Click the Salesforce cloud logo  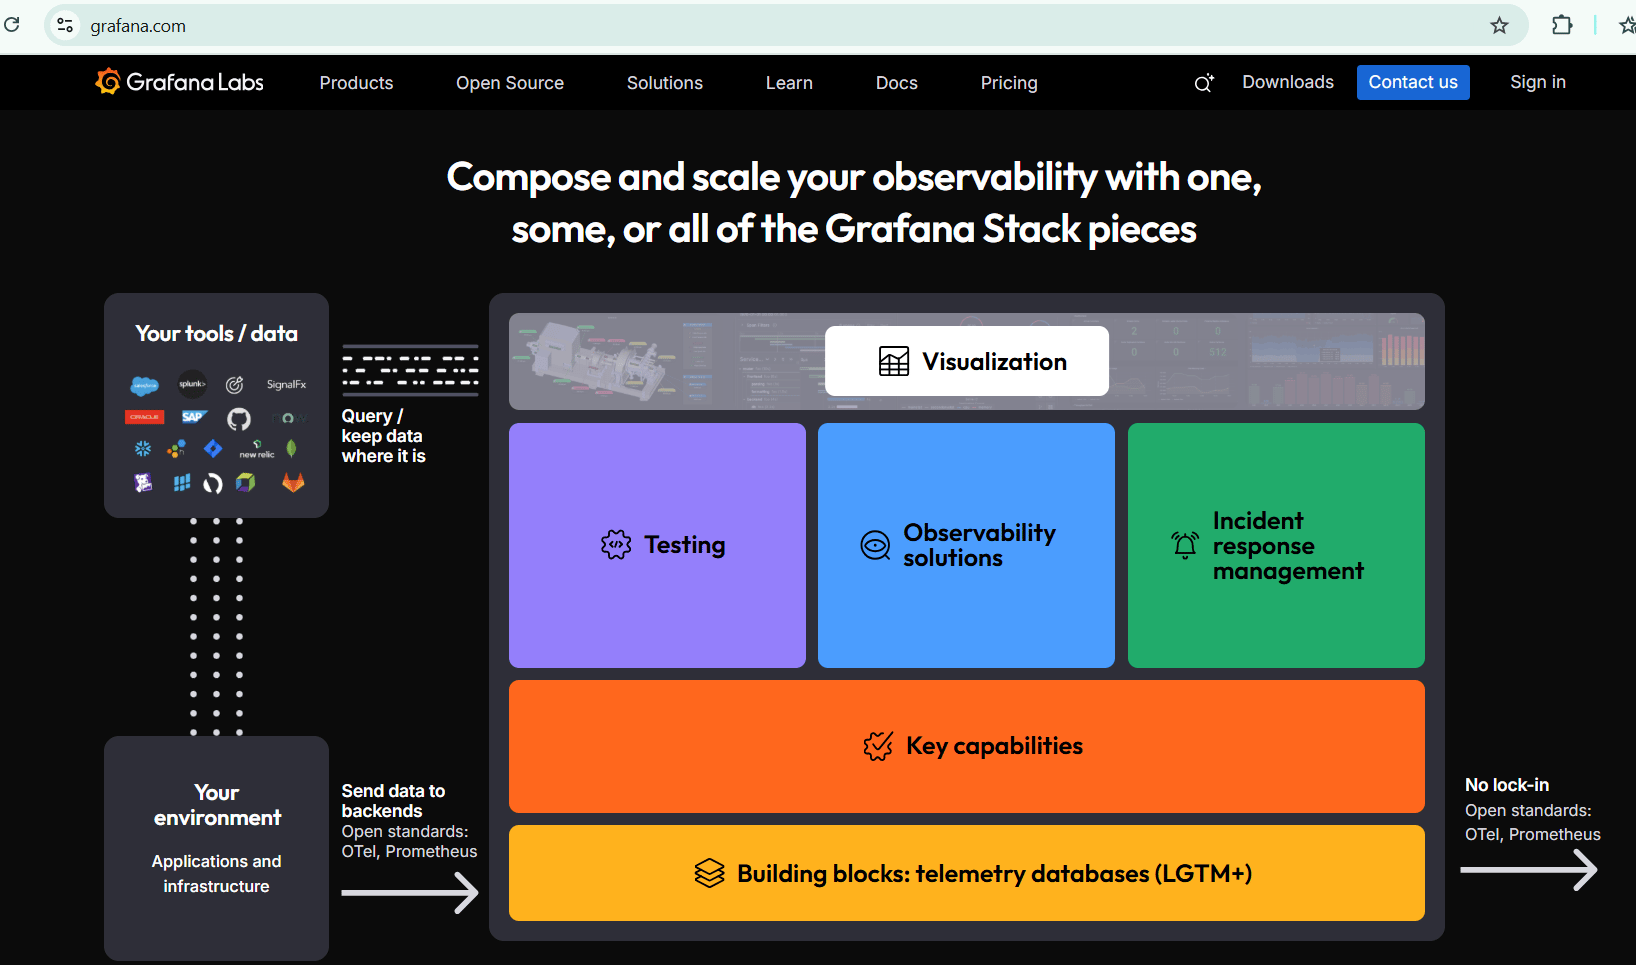click(144, 385)
